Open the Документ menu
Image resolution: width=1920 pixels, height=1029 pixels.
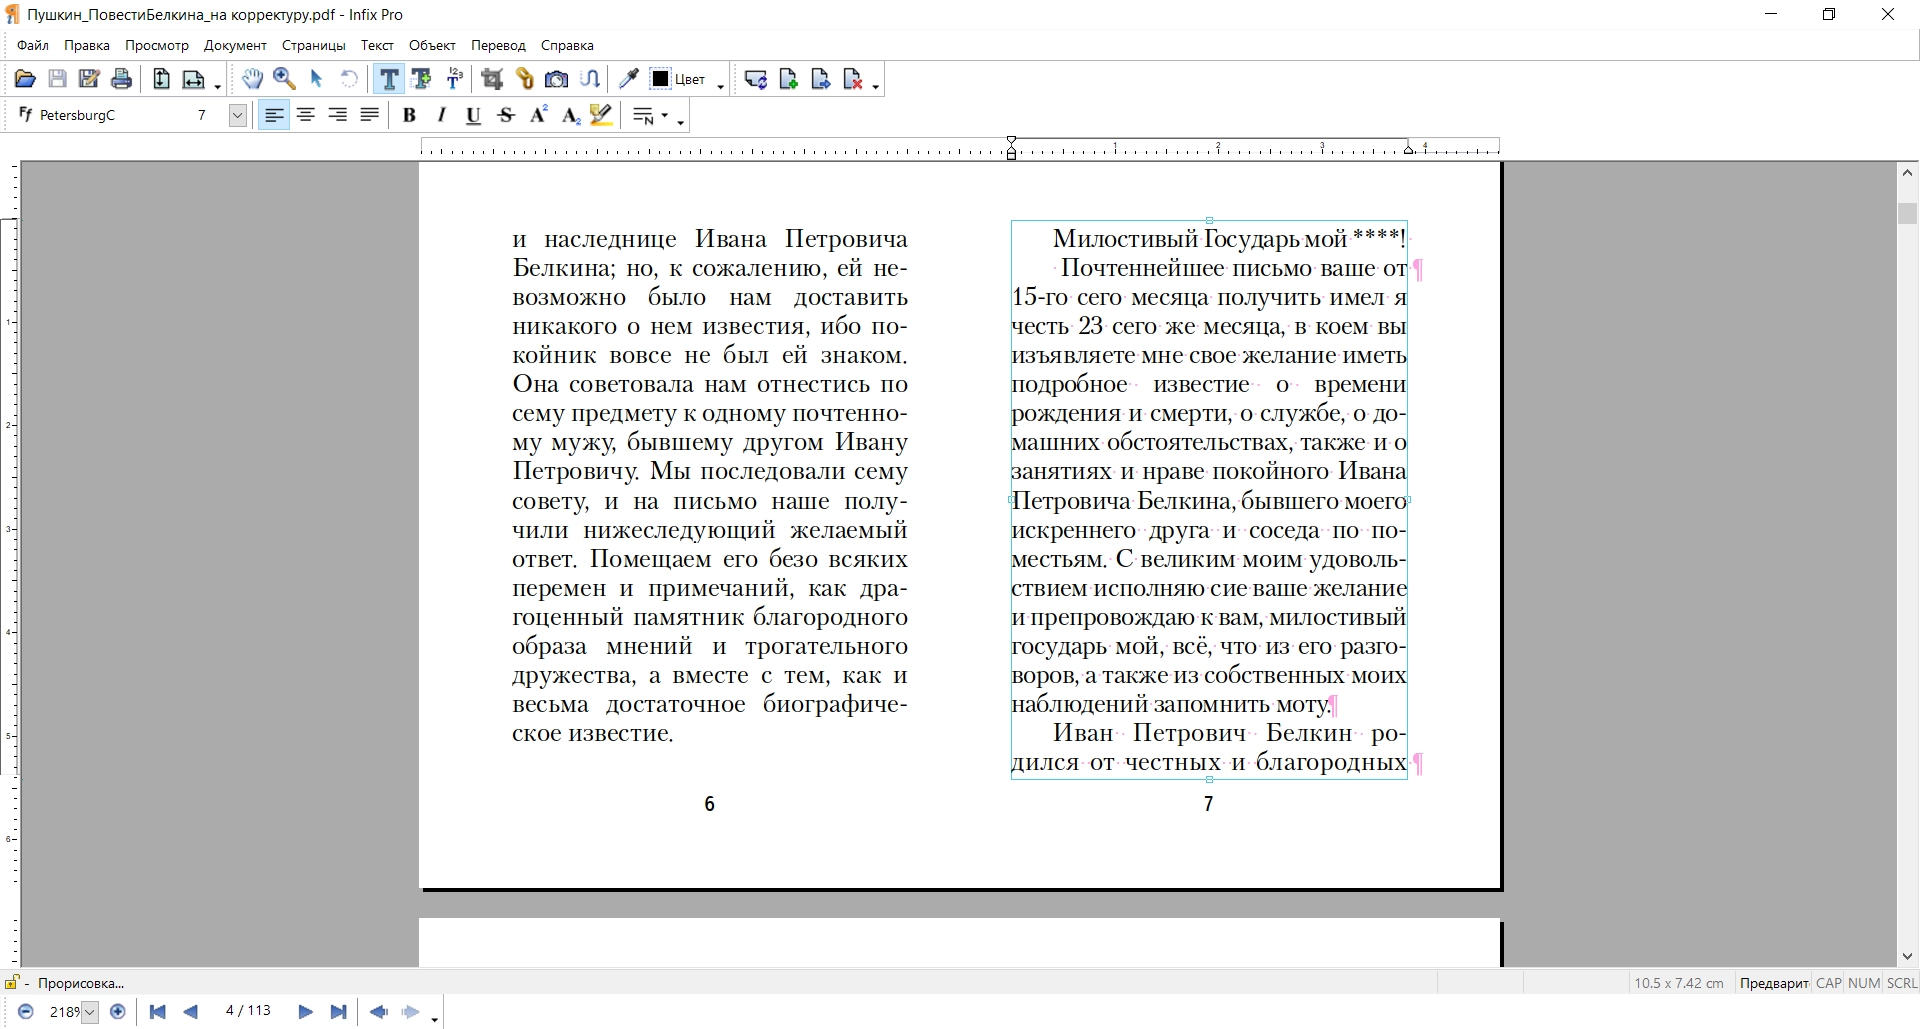coord(235,45)
